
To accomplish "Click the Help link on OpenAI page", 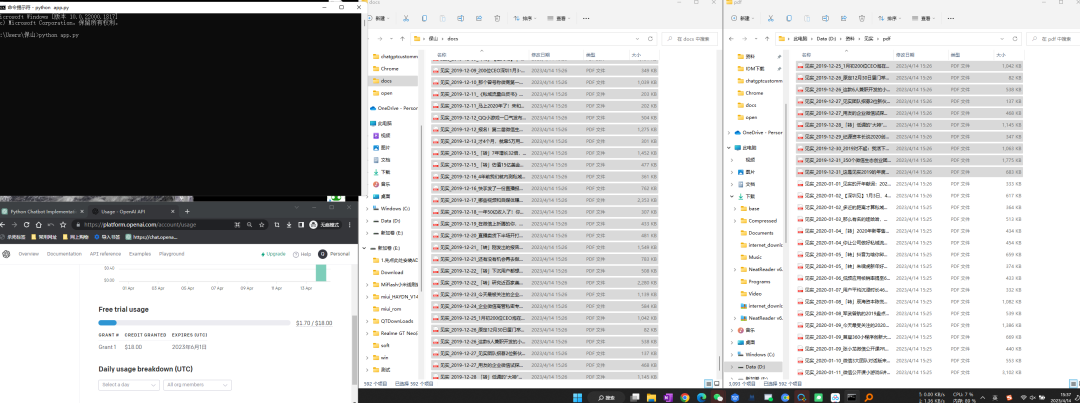I will pyautogui.click(x=302, y=254).
